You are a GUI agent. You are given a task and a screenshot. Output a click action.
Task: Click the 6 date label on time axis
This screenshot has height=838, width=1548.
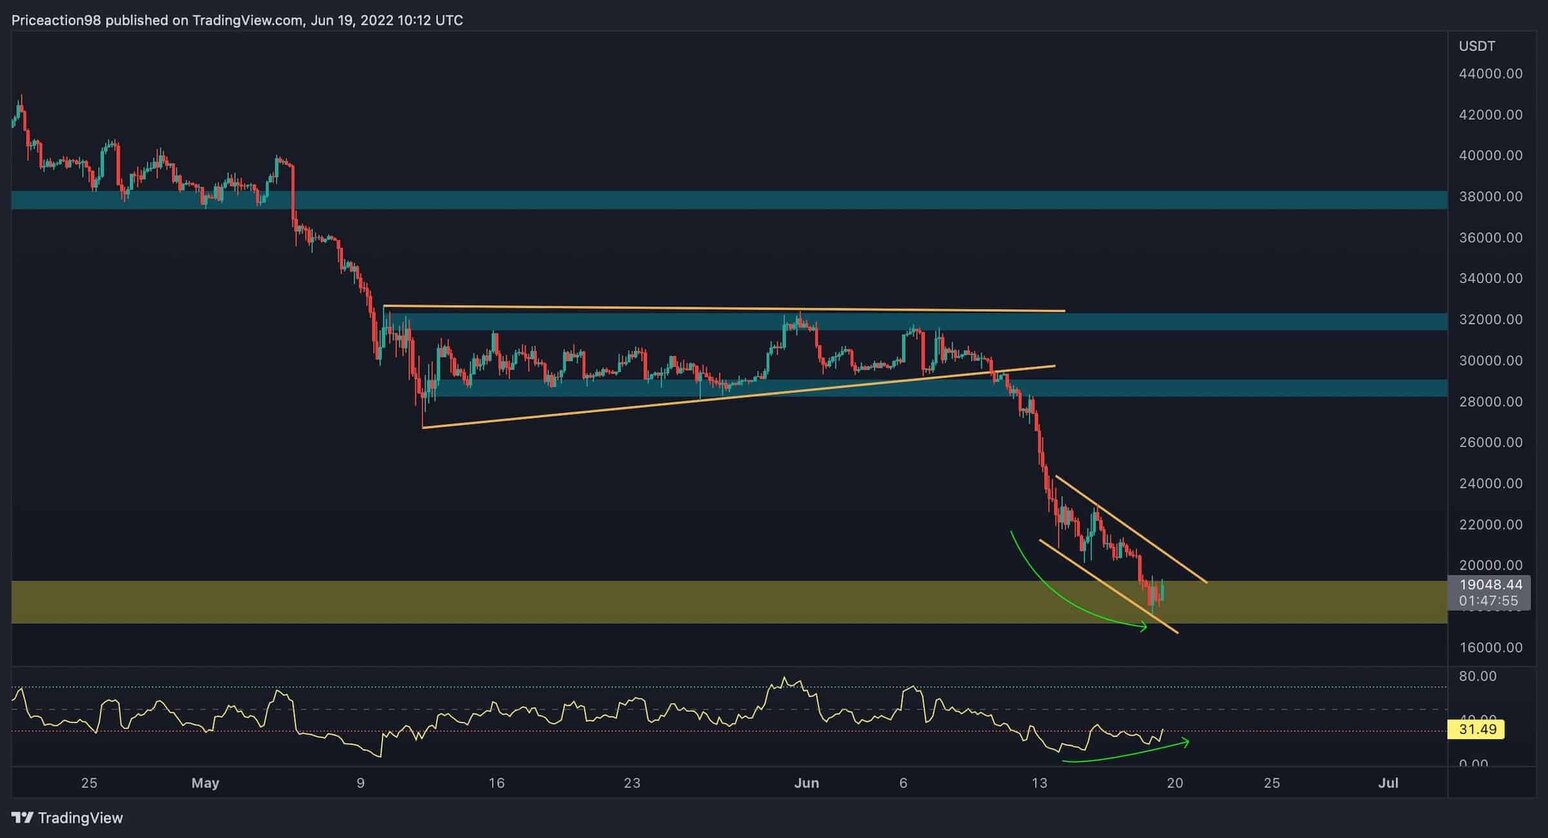pos(903,783)
